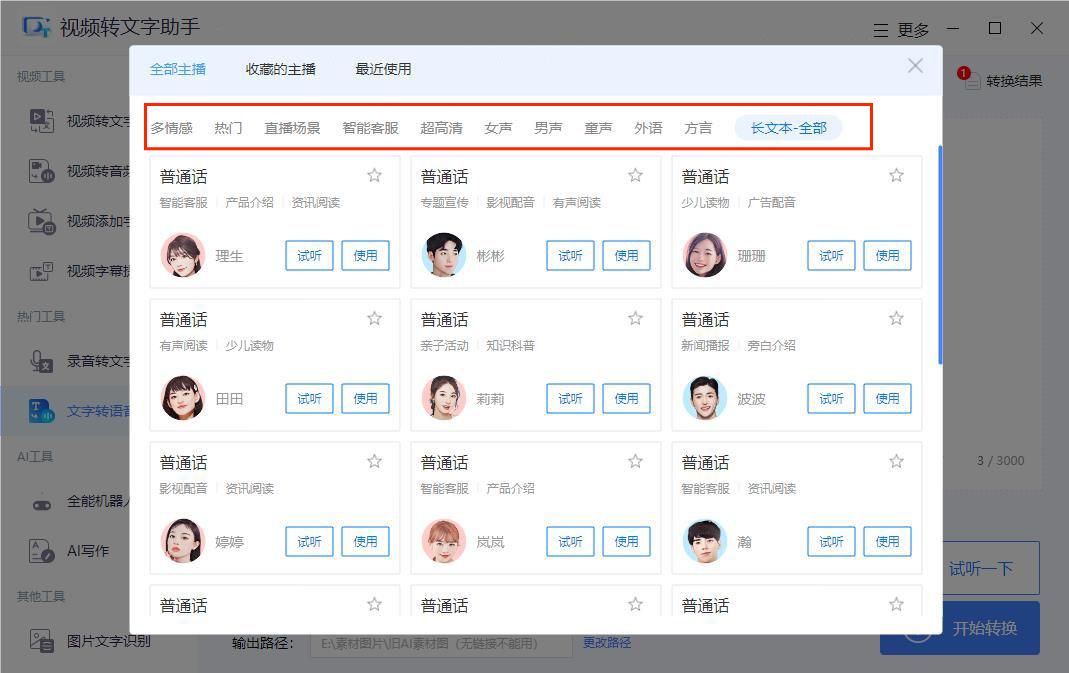Favorite the 瀚 voice with star icon
Viewport: 1069px width, 673px height.
pyautogui.click(x=897, y=462)
